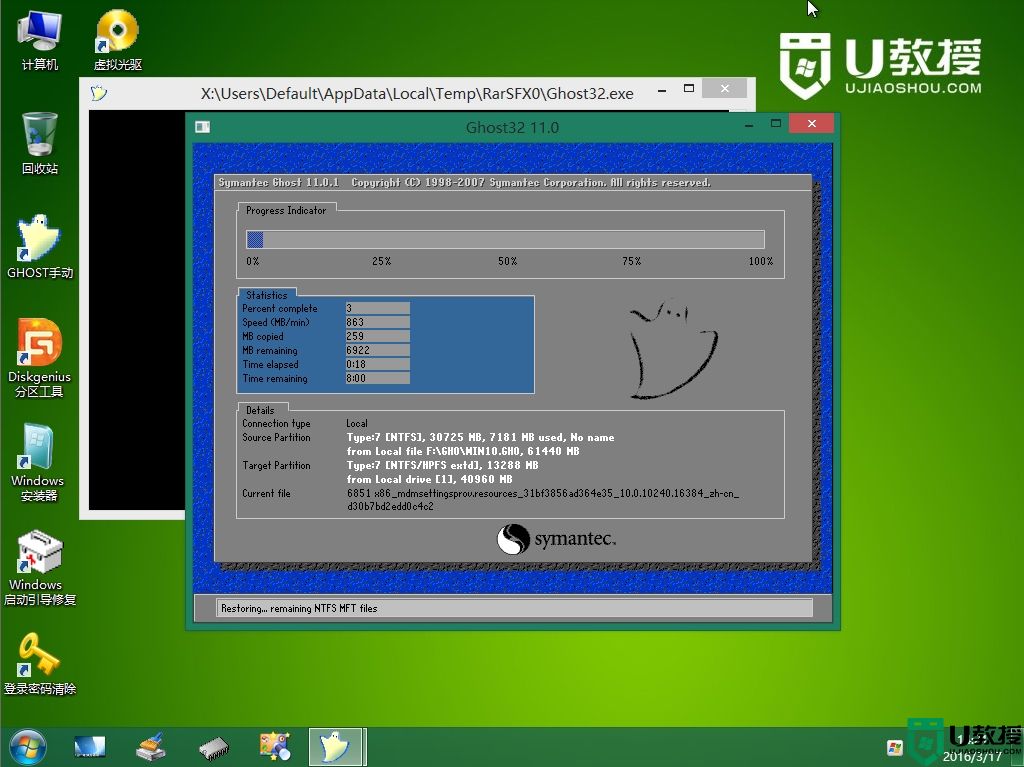Click the Ghost32.exe console window title icon
The image size is (1024, 767).
point(98,94)
